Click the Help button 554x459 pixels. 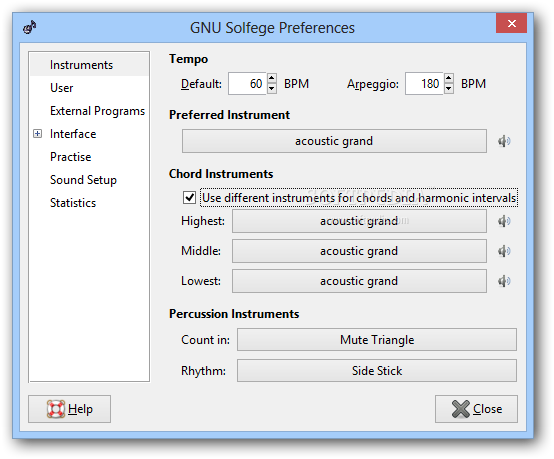pos(69,409)
